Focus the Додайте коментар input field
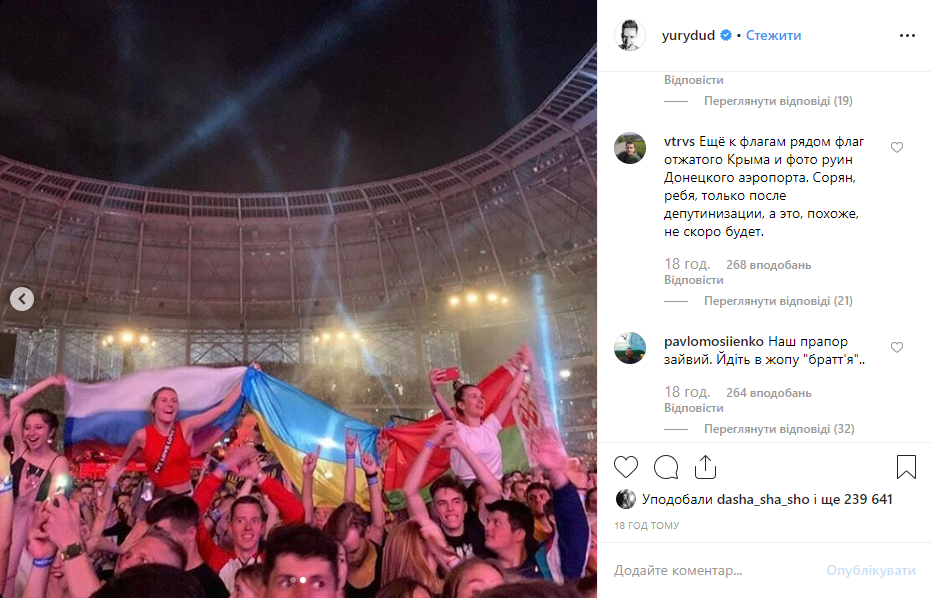The image size is (931, 598). [x=712, y=571]
